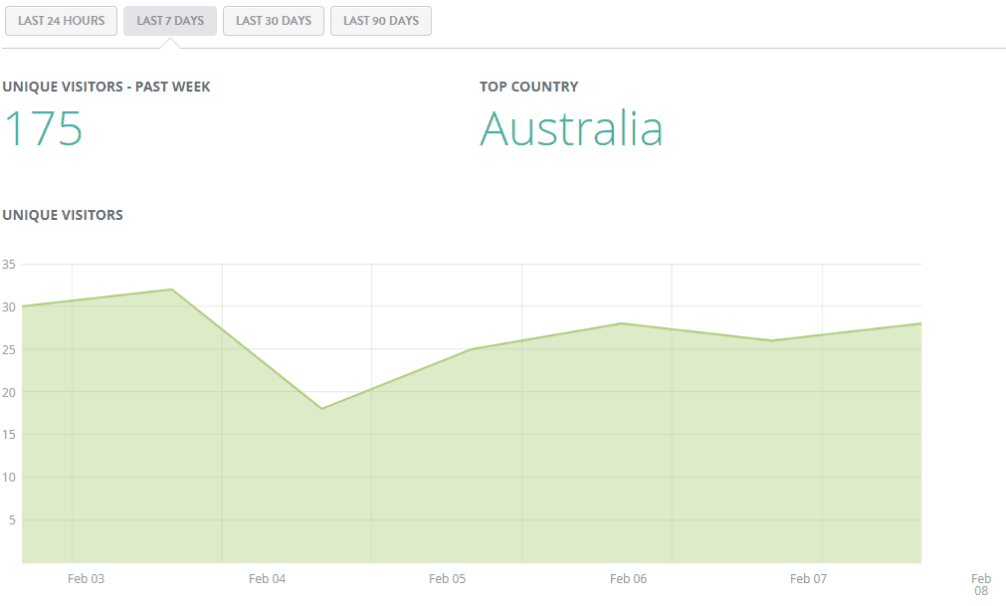Switch to the LAST 30 DAYS view

click(x=273, y=20)
